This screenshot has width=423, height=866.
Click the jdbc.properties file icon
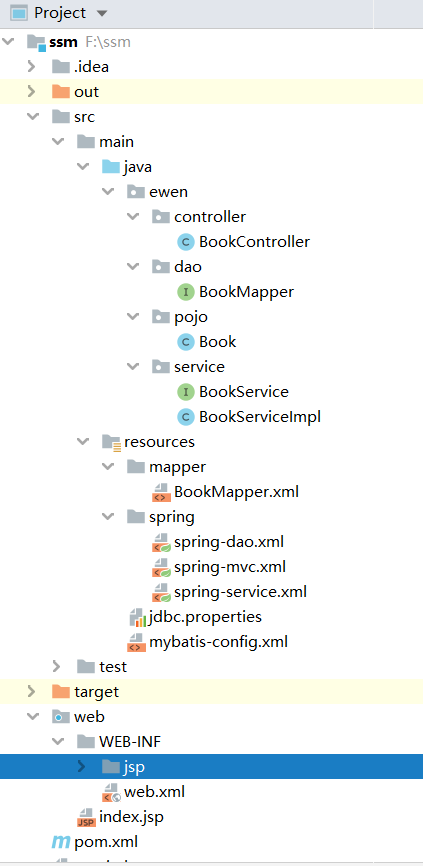(137, 617)
